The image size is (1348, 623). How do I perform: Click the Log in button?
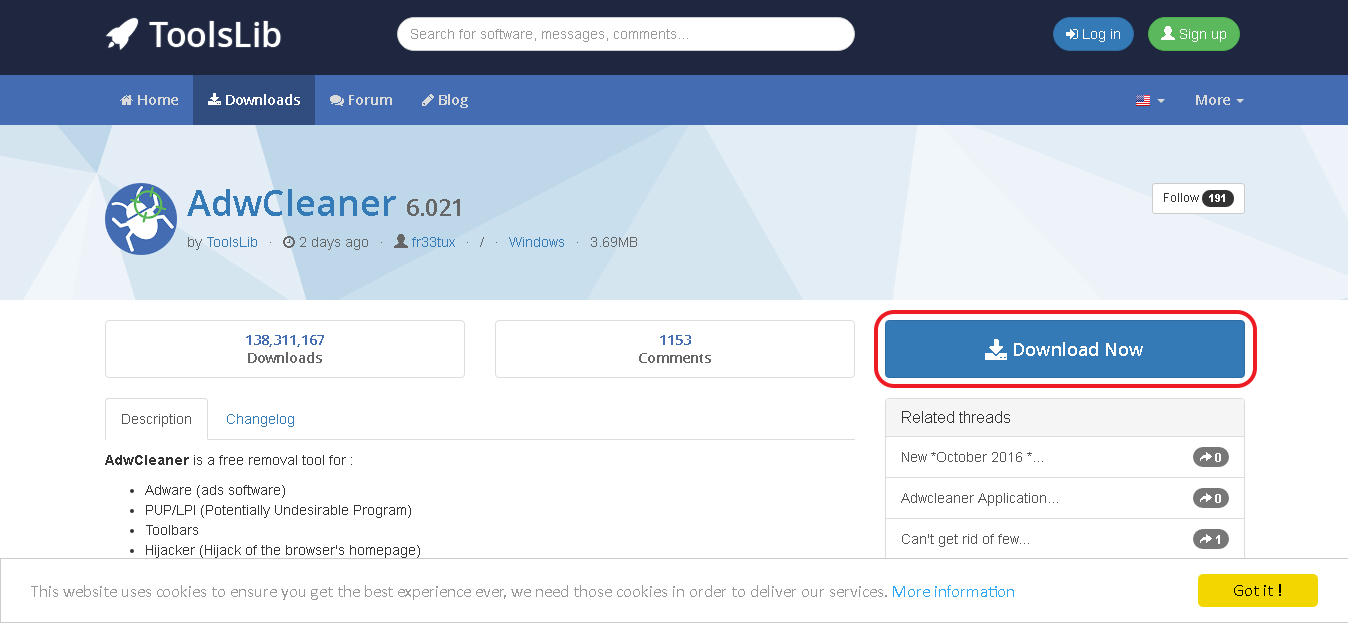tap(1093, 34)
